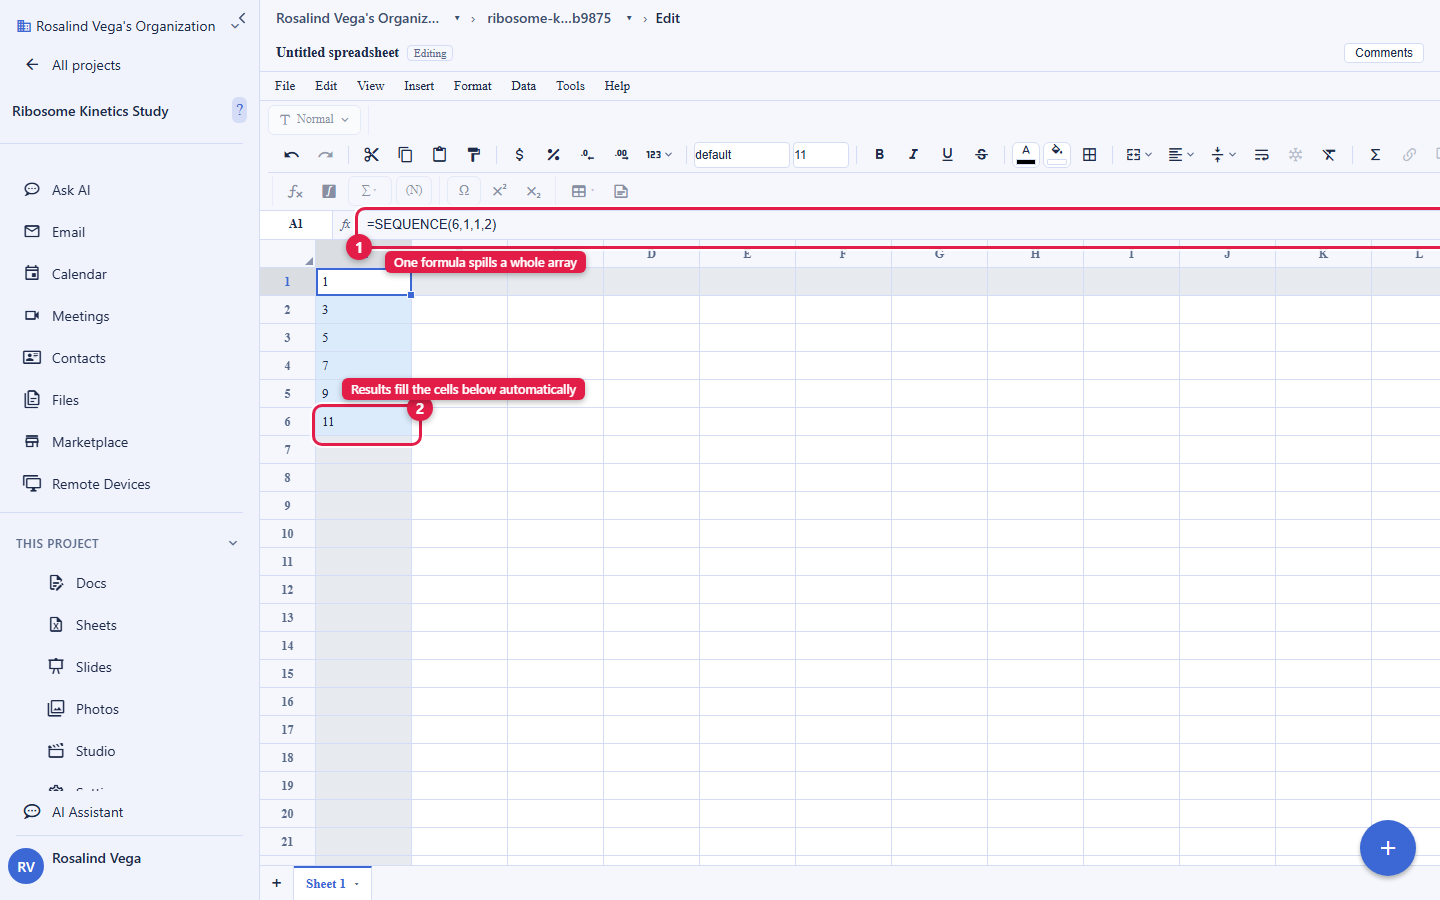Apply percent format

[x=553, y=155]
